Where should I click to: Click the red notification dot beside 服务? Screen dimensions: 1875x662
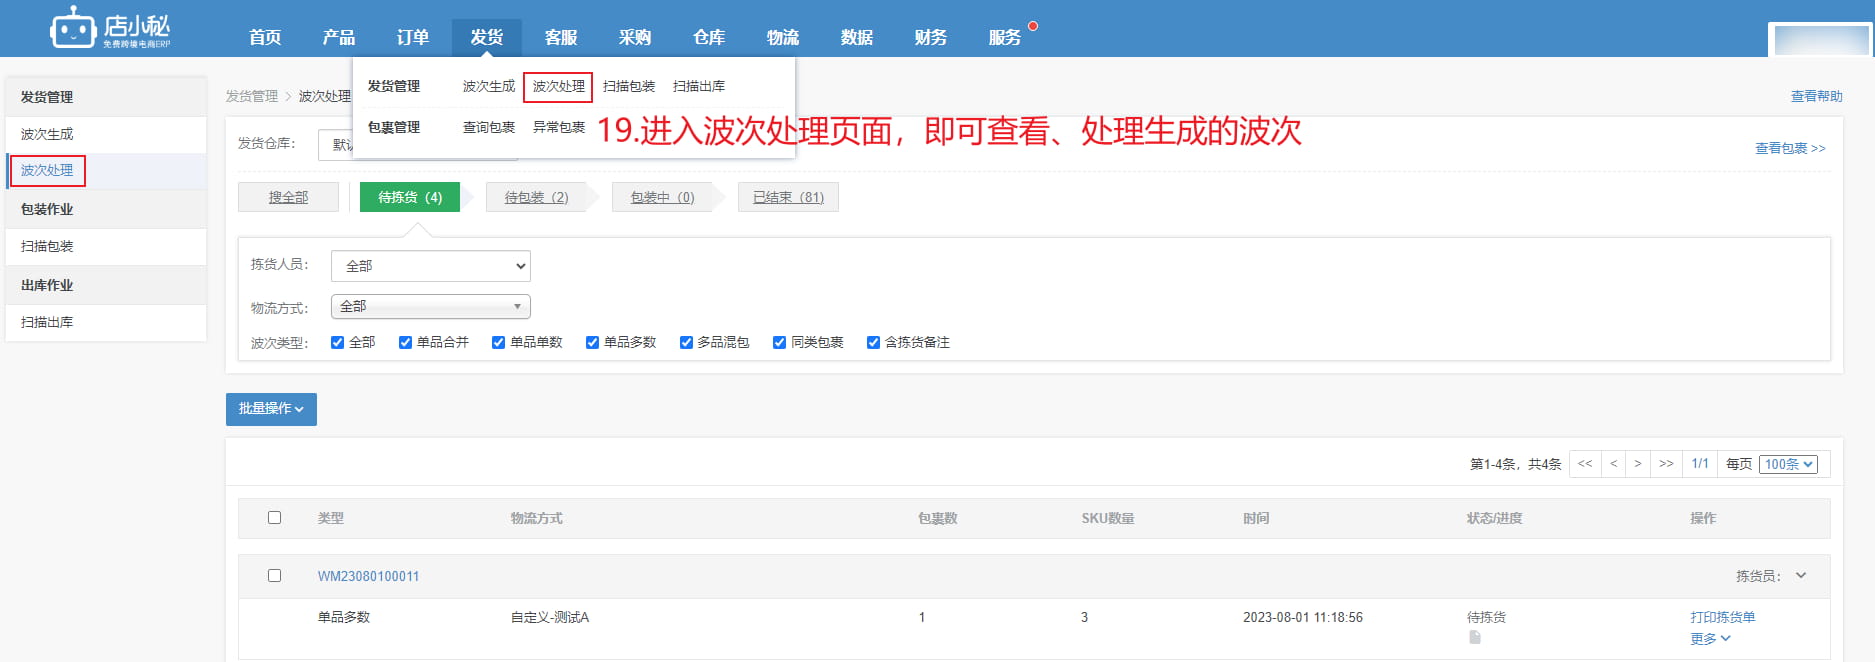click(x=1033, y=26)
